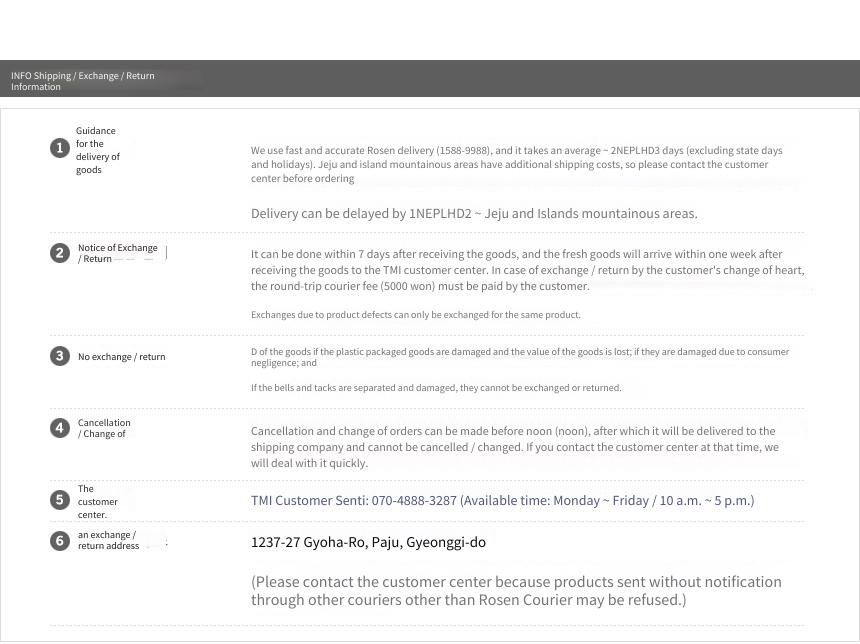Click the 'Delivery can be delayed' Jeju notice
This screenshot has width=860, height=644.
[x=474, y=214]
